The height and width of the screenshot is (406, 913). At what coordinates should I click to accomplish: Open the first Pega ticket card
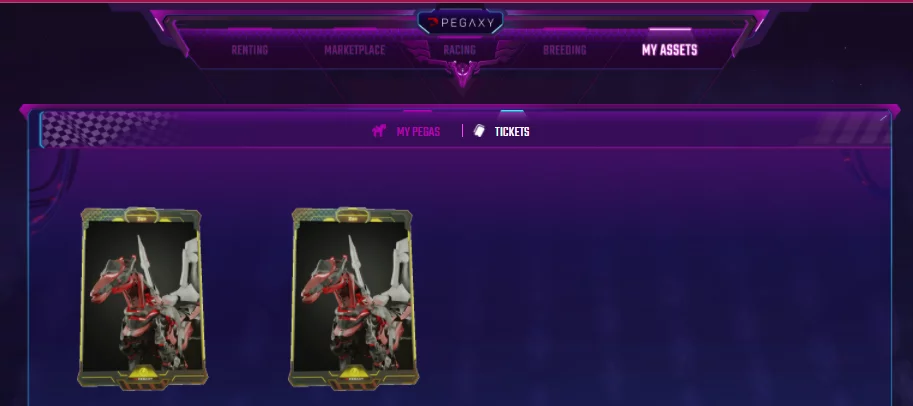click(x=142, y=297)
